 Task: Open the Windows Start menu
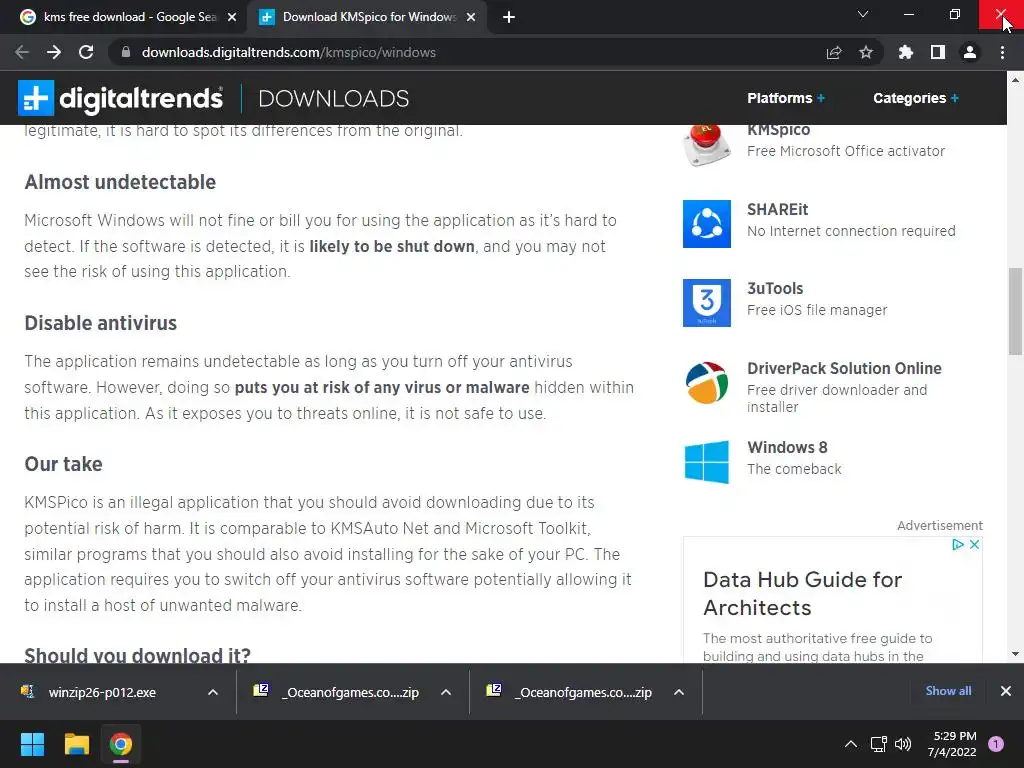(33, 744)
